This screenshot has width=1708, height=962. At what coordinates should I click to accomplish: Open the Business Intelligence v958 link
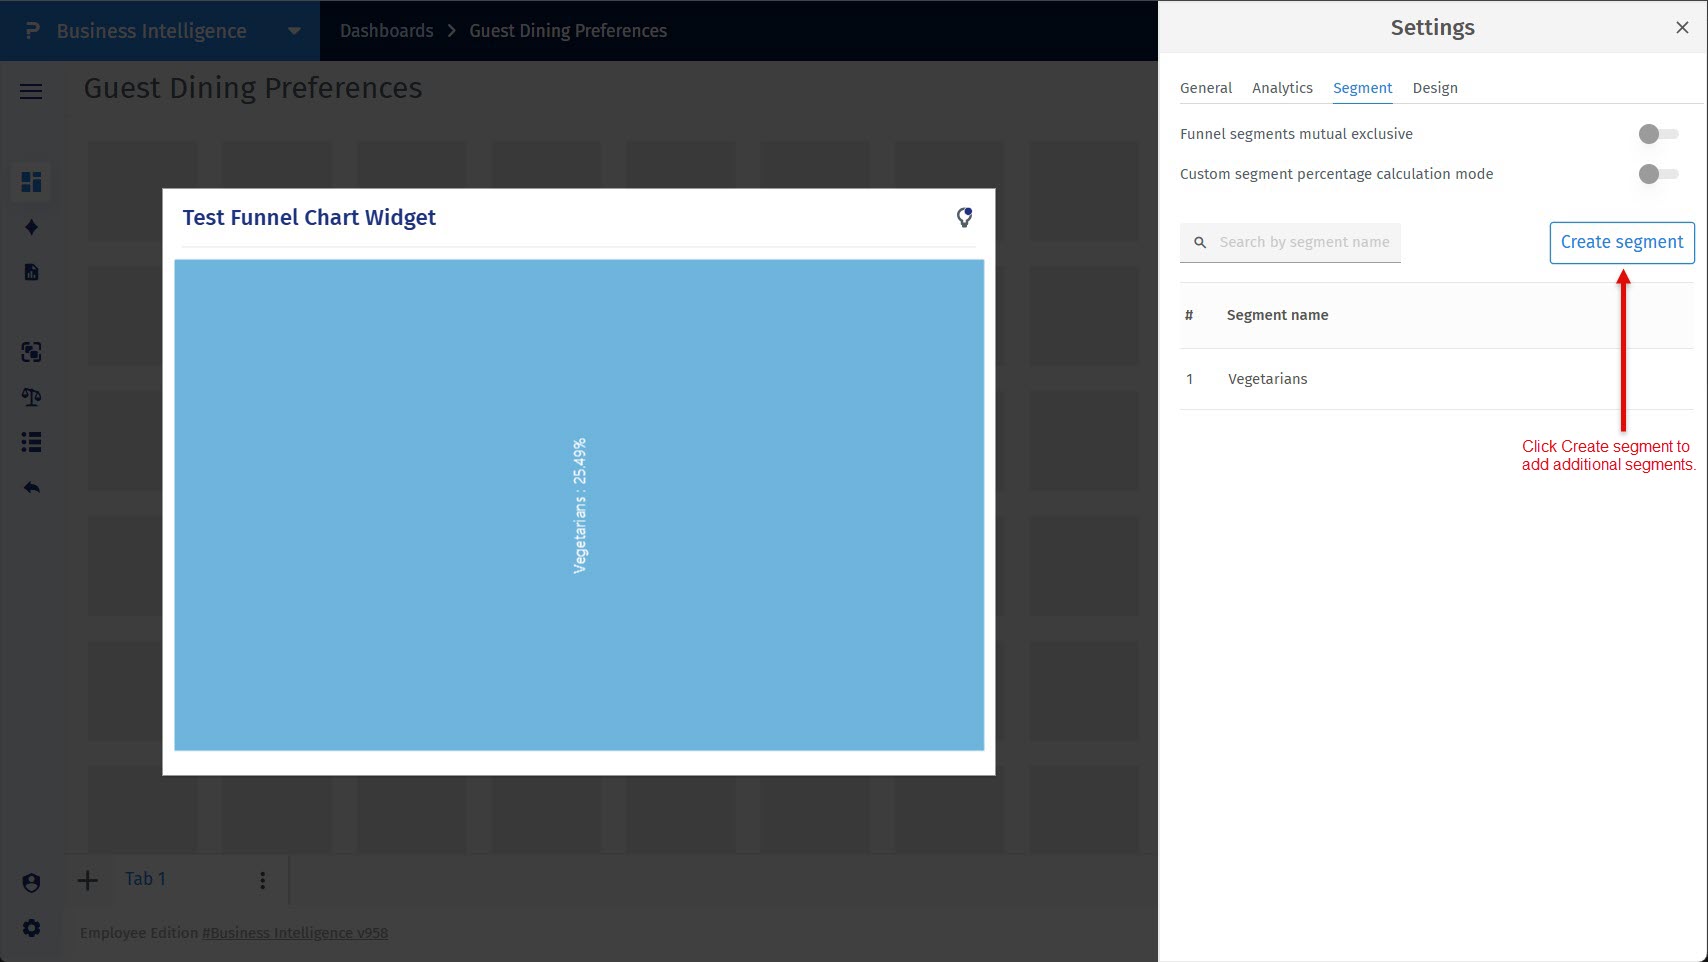(x=295, y=932)
